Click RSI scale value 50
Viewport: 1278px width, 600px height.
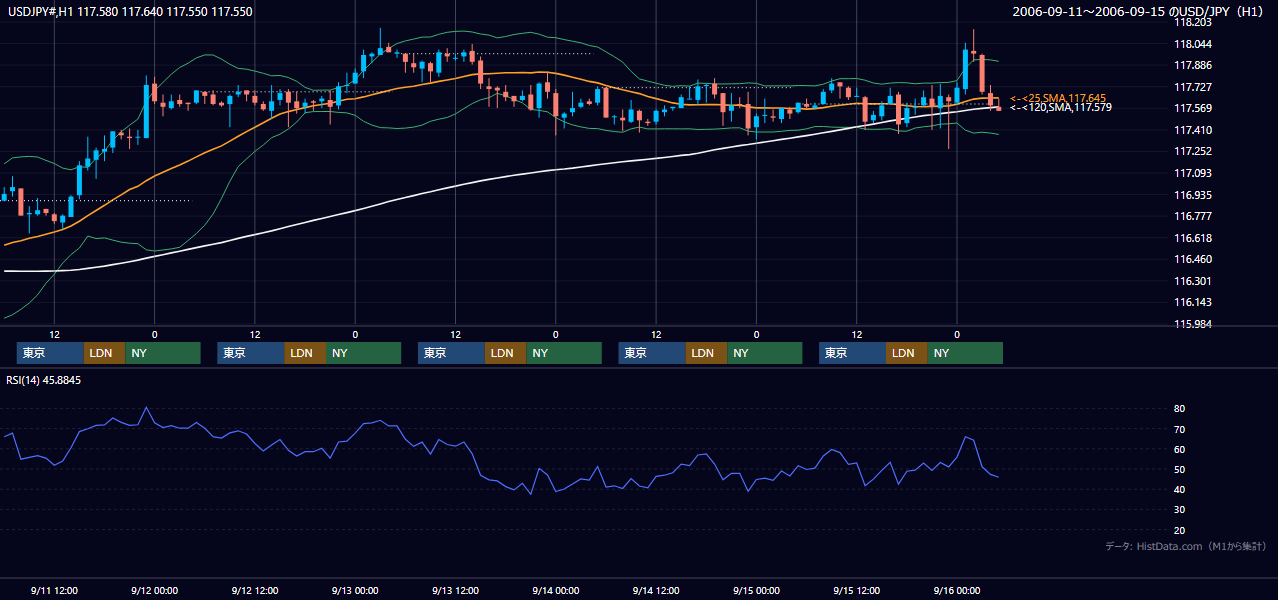coord(1179,469)
